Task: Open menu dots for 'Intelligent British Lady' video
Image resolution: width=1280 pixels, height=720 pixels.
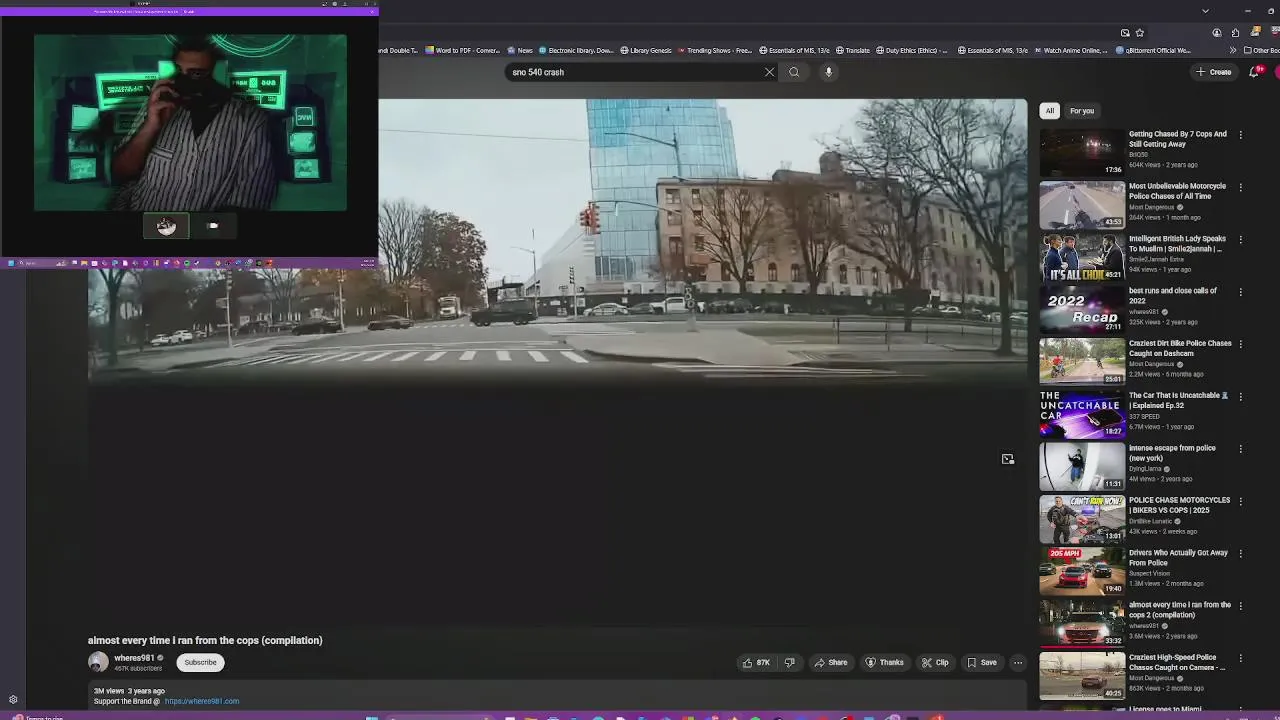Action: (x=1241, y=239)
